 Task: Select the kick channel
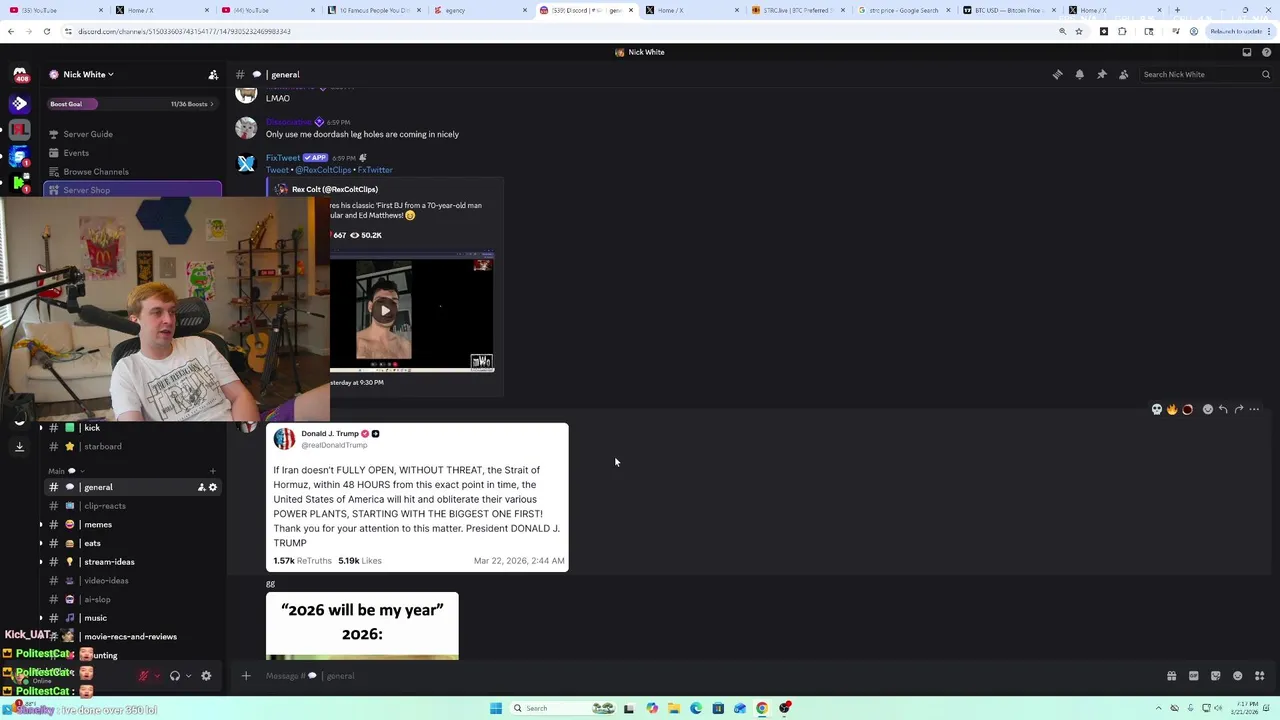(92, 428)
